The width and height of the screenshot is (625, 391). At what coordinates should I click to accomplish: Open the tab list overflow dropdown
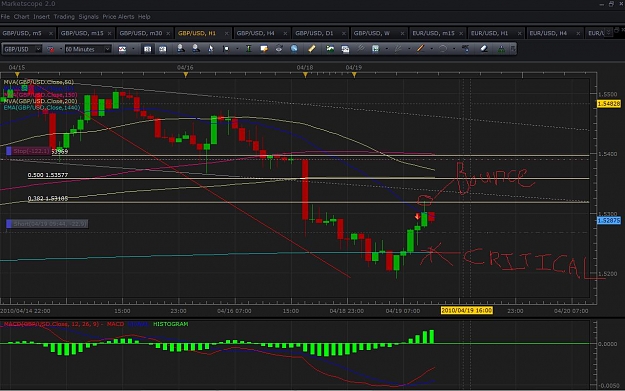tap(608, 32)
